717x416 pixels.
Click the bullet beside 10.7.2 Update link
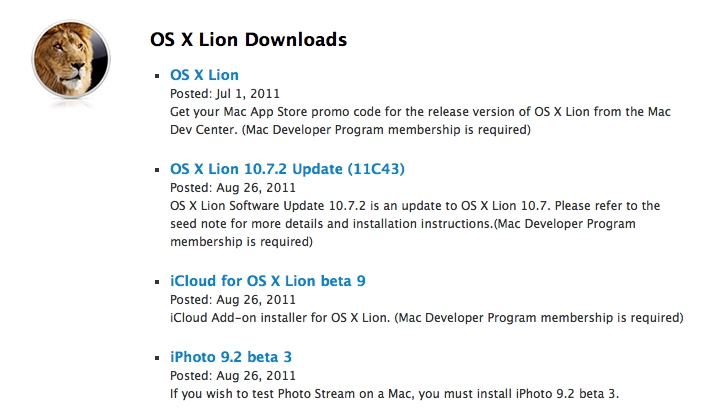coord(156,169)
